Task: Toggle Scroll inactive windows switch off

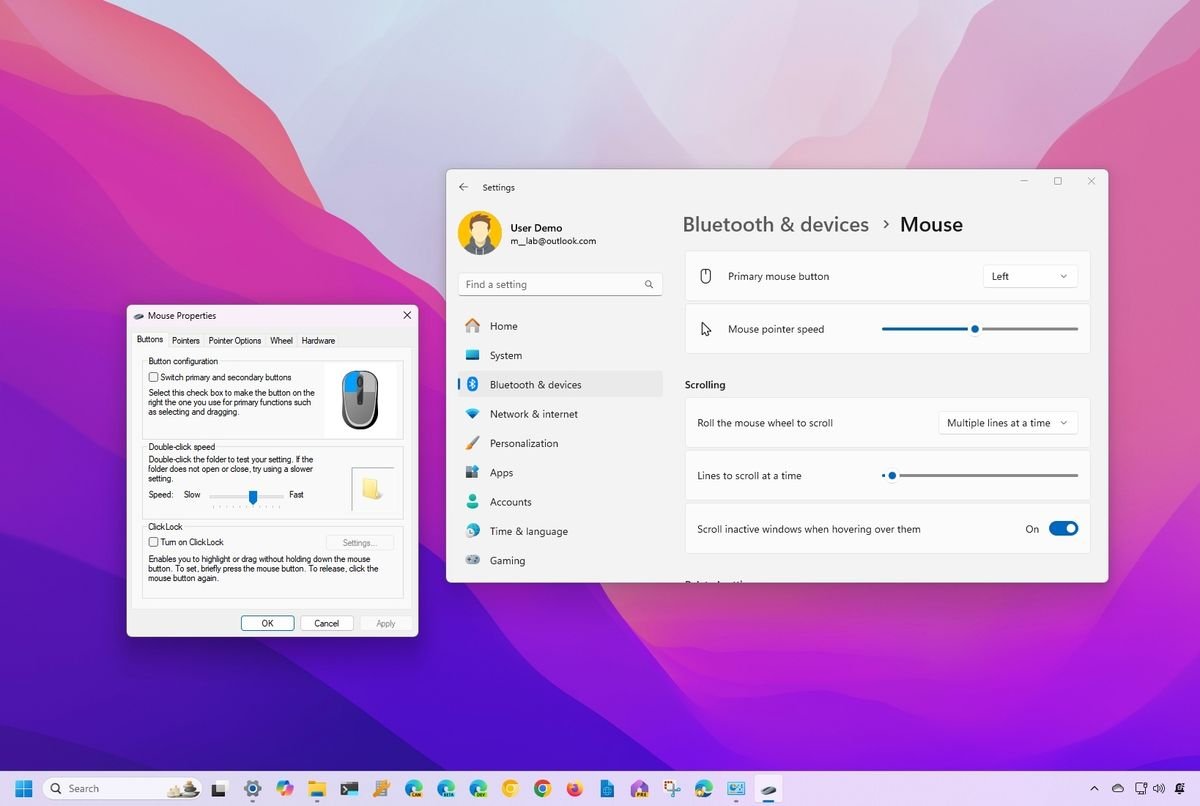Action: (x=1063, y=529)
